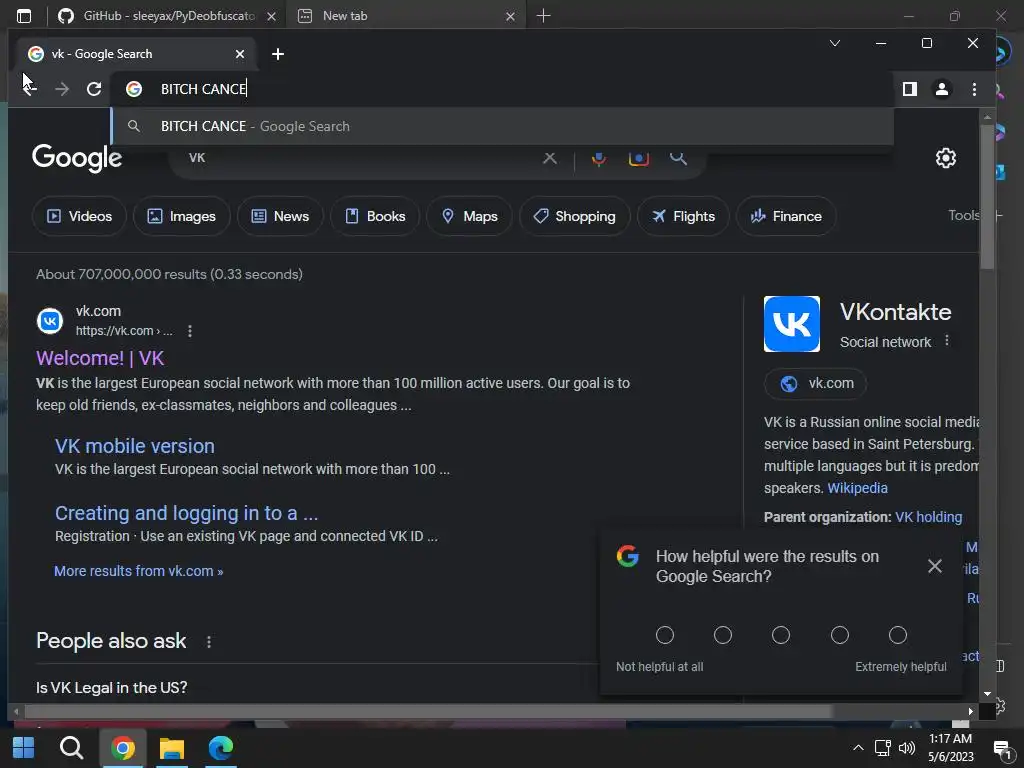Viewport: 1024px width, 768px height.
Task: Show hidden system tray icons
Action: pyautogui.click(x=858, y=748)
